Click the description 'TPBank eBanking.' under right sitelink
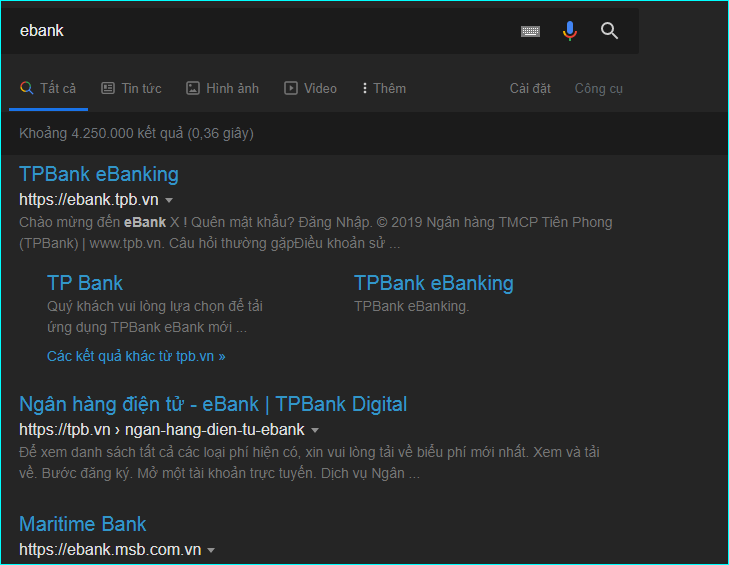 pos(412,306)
